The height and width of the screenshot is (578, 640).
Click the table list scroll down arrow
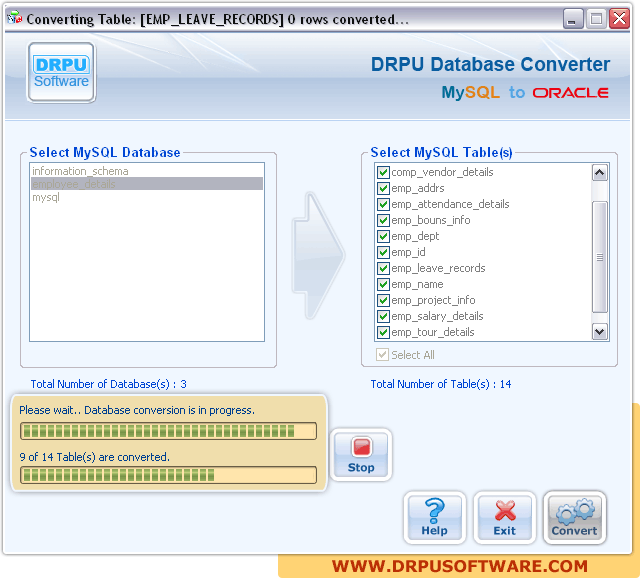tap(600, 332)
